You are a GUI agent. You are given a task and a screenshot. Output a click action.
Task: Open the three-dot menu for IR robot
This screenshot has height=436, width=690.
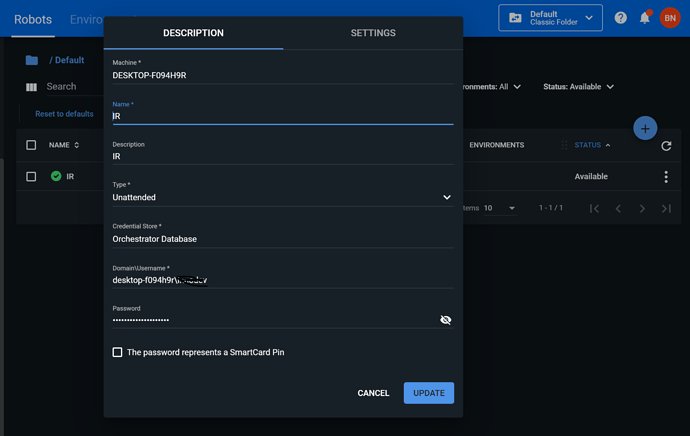(666, 176)
